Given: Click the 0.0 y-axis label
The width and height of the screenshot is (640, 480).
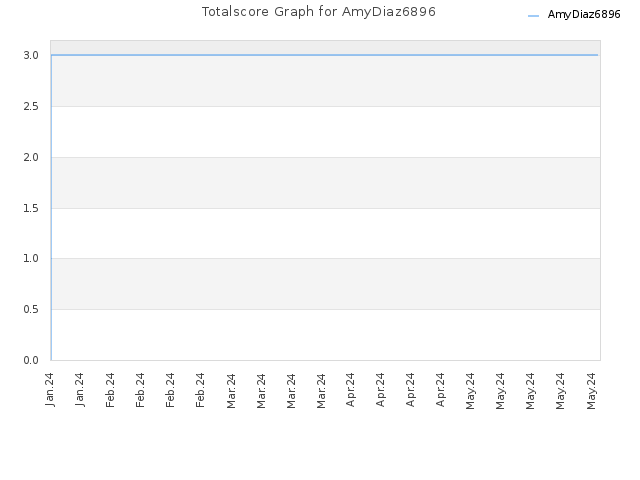Looking at the screenshot, I should point(31,360).
